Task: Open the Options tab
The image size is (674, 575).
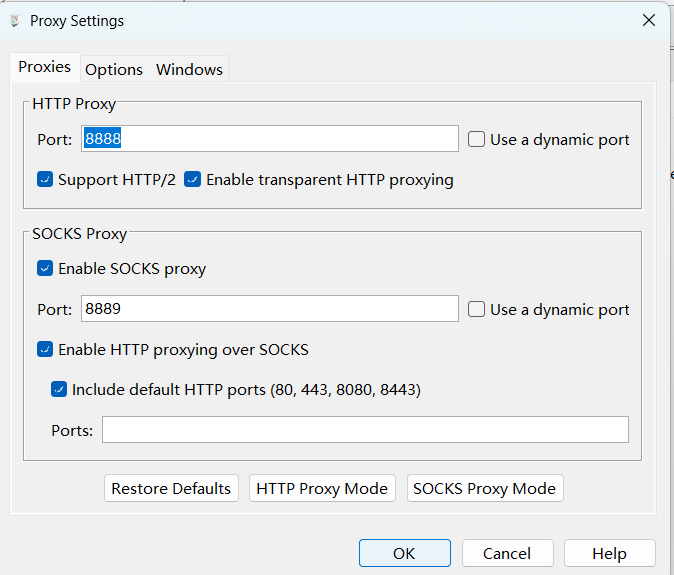Action: 114,70
